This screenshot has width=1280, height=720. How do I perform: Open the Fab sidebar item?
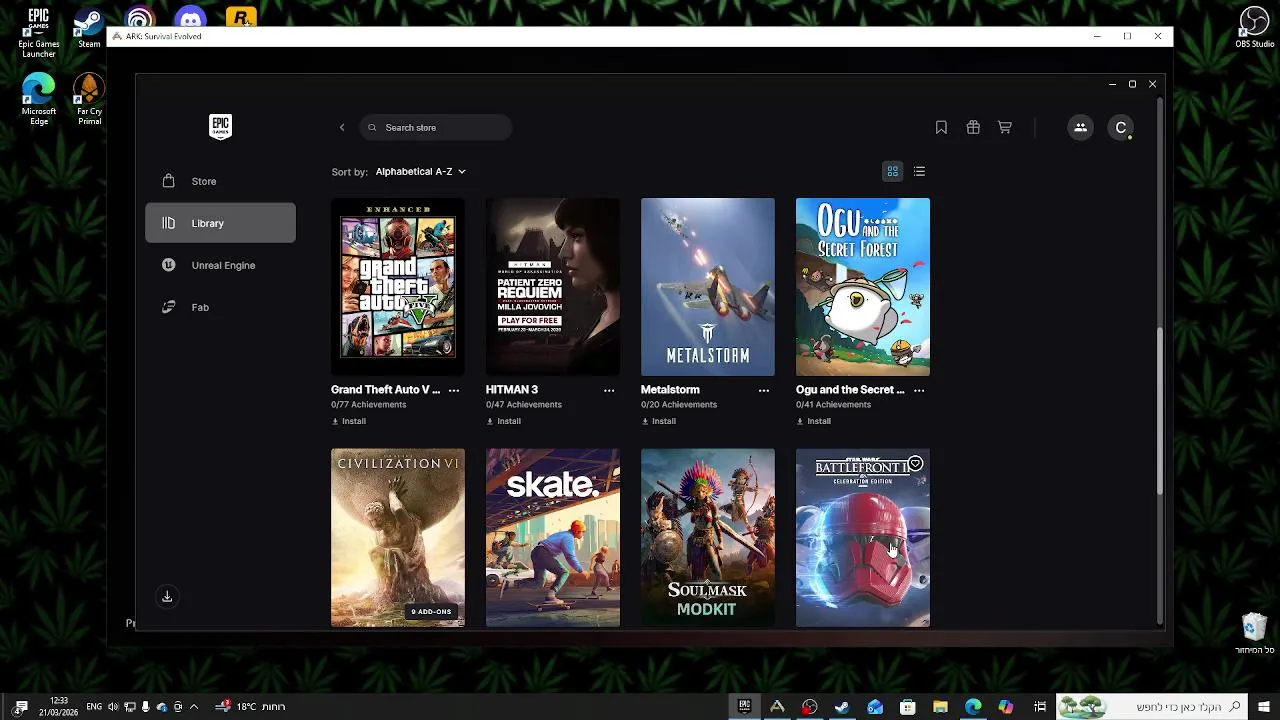(220, 307)
